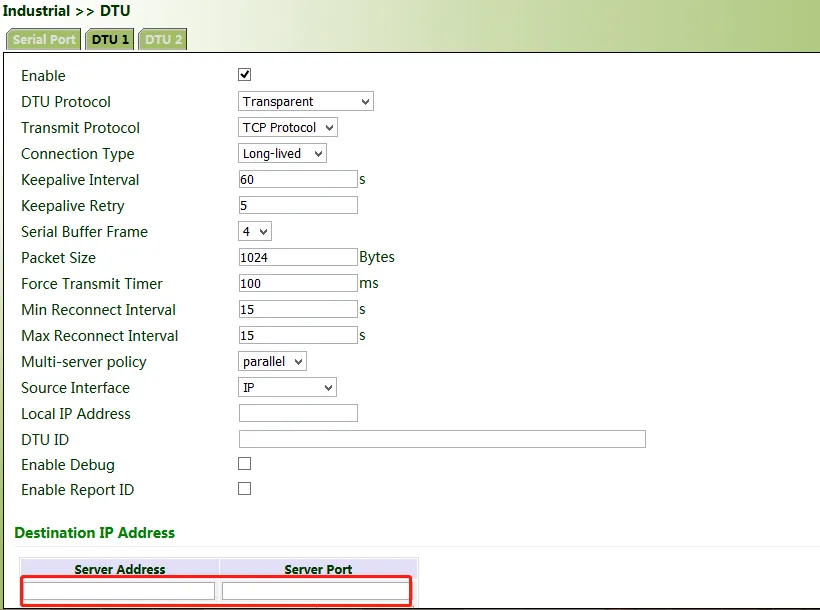This screenshot has width=820, height=610.
Task: Click the Destination IP Address heading
Action: [95, 533]
